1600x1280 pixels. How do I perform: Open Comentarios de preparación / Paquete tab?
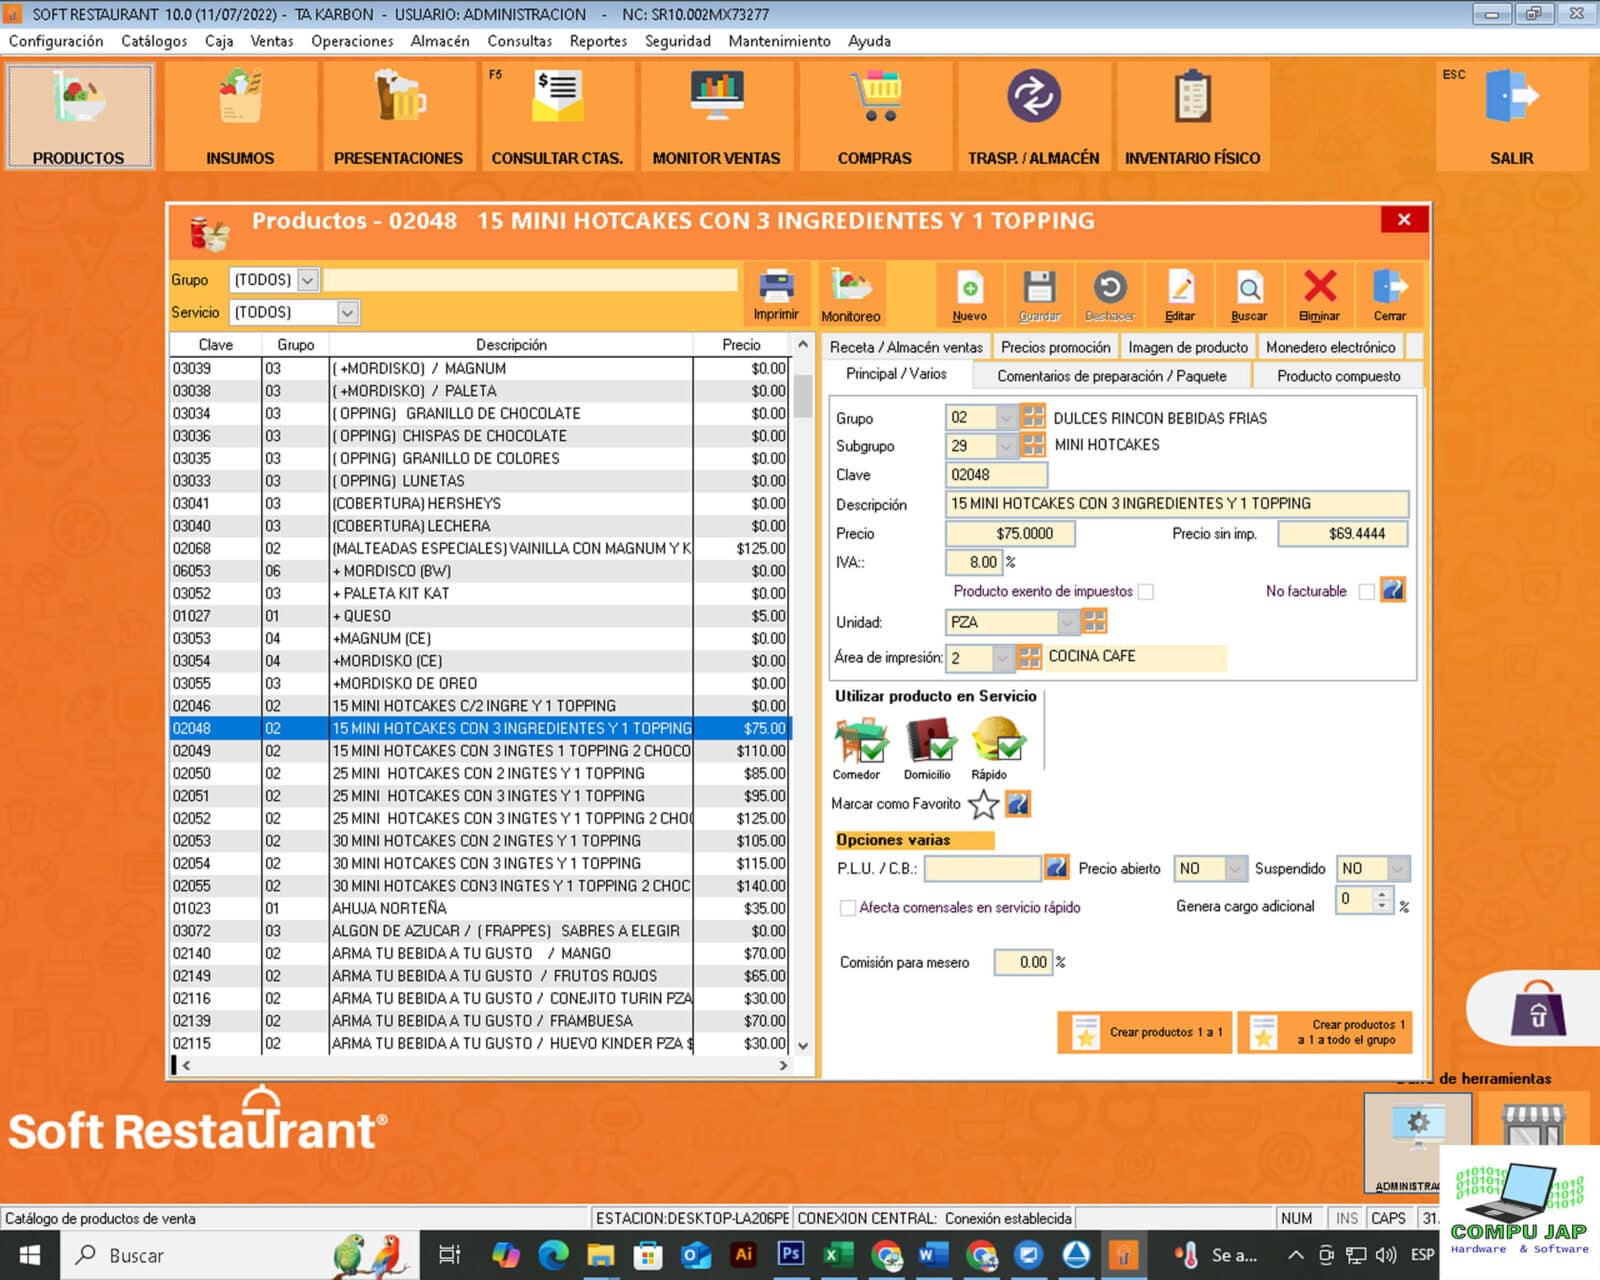(x=1112, y=376)
